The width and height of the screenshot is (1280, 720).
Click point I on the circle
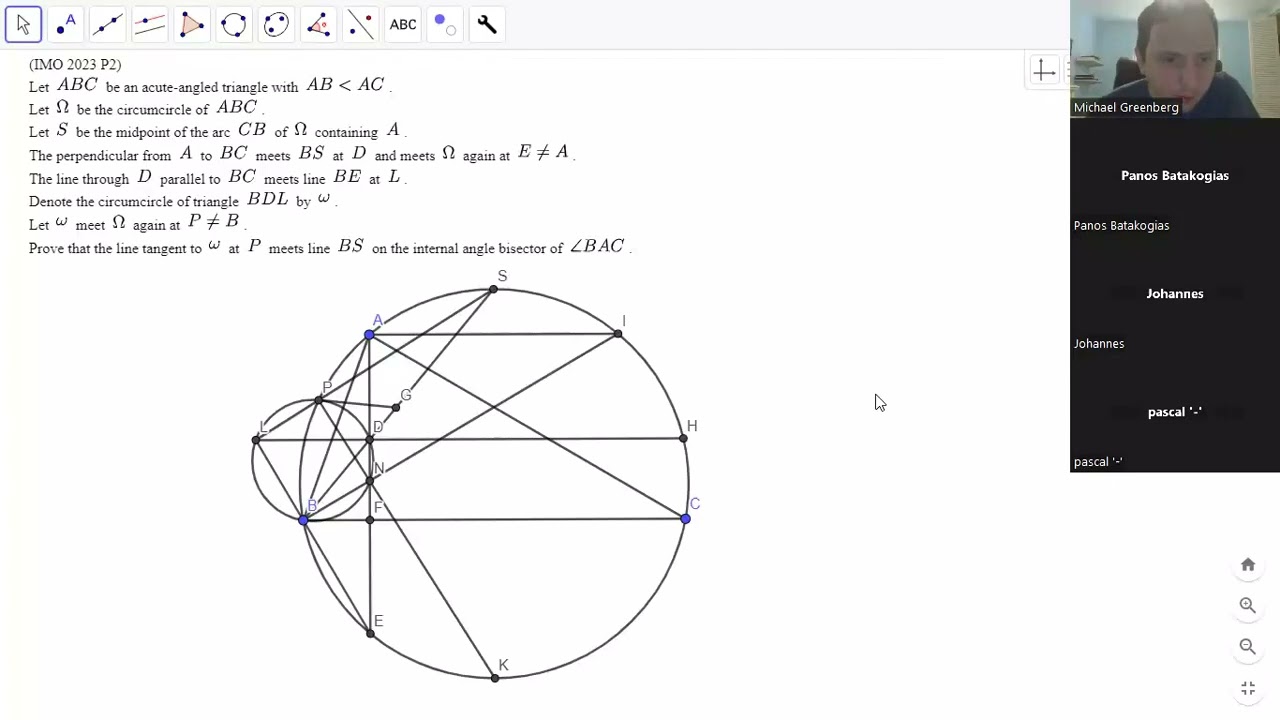pyautogui.click(x=618, y=335)
